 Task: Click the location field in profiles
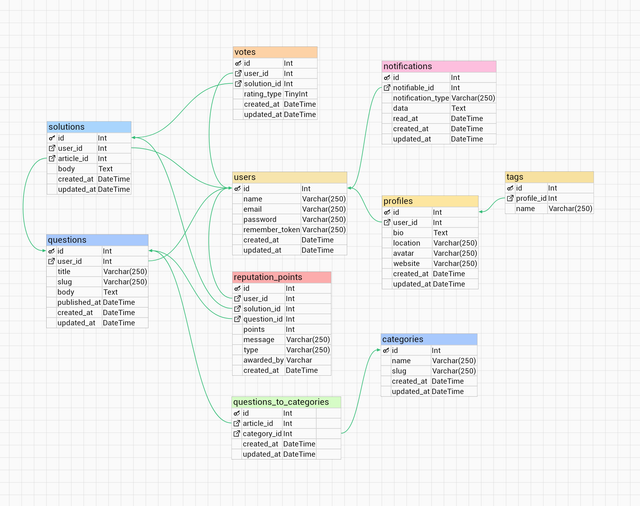pos(430,243)
